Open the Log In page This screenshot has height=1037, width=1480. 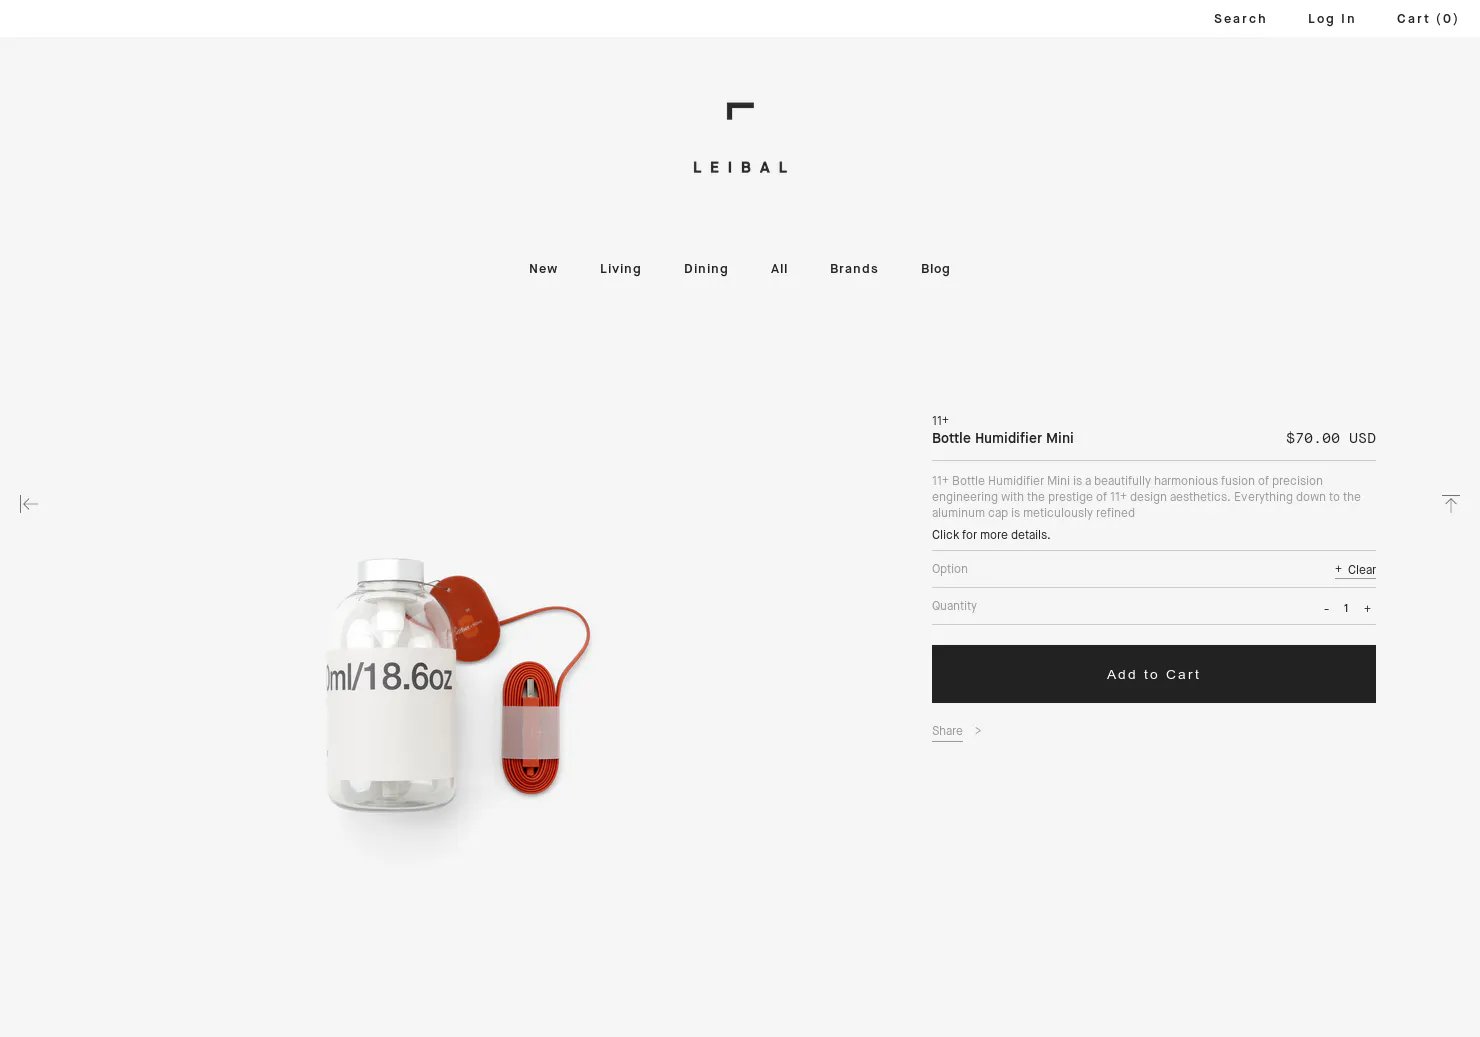pos(1331,19)
